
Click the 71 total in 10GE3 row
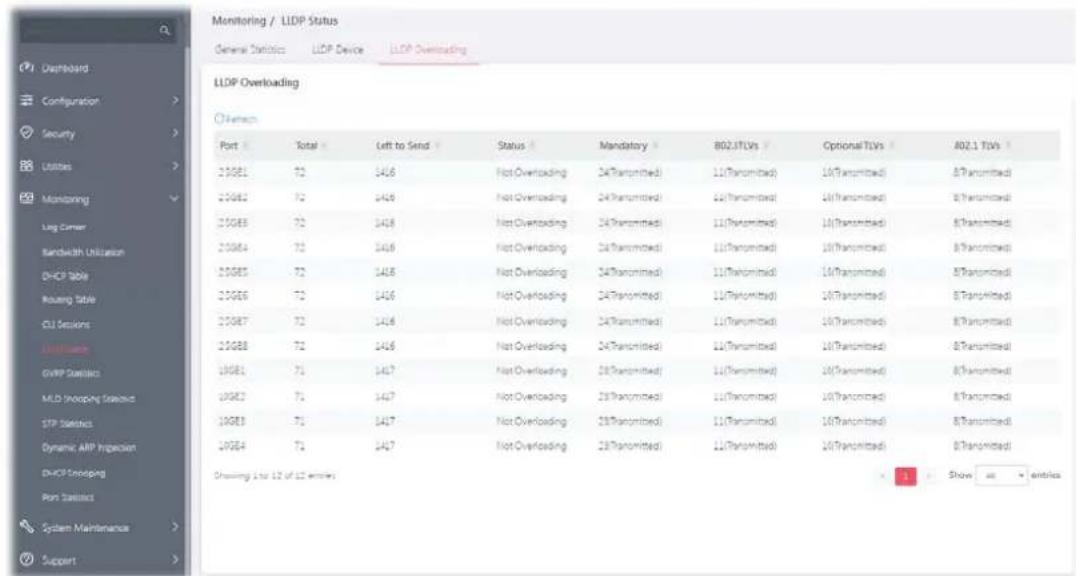(301, 421)
